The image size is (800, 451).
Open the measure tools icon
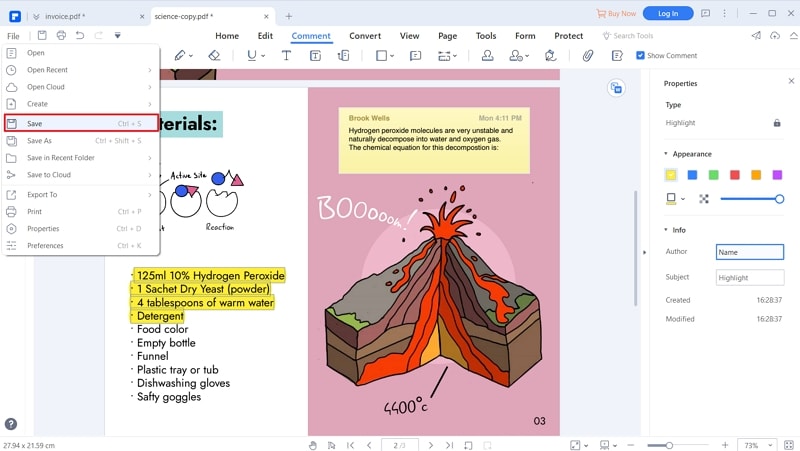point(444,56)
